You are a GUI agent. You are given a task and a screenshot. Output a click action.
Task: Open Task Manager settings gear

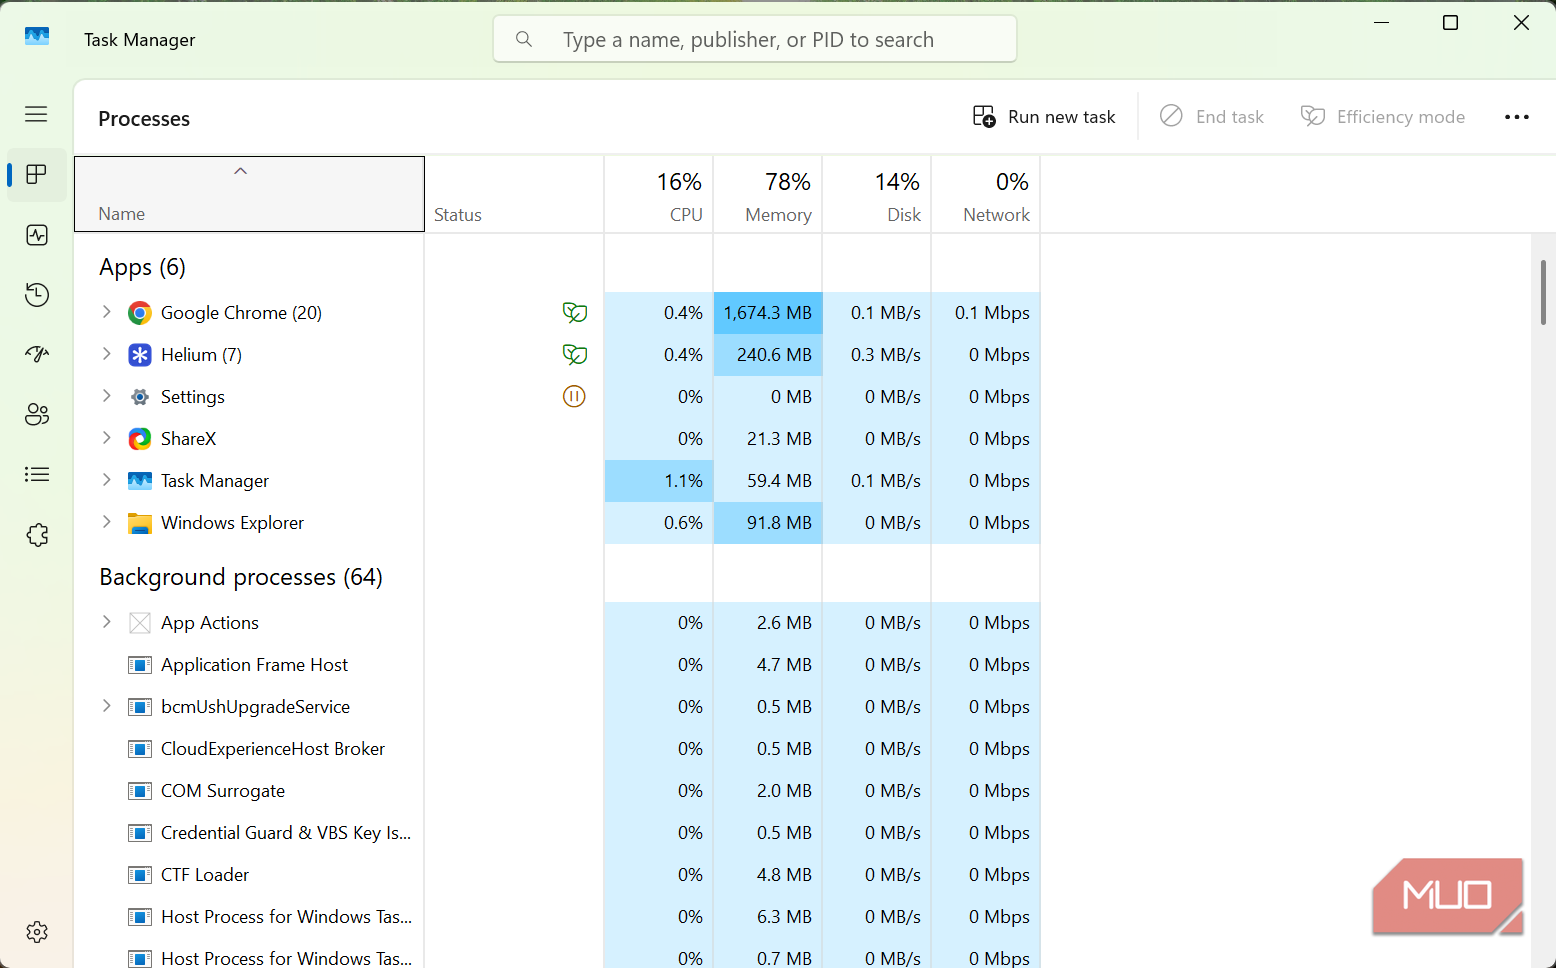tap(37, 932)
